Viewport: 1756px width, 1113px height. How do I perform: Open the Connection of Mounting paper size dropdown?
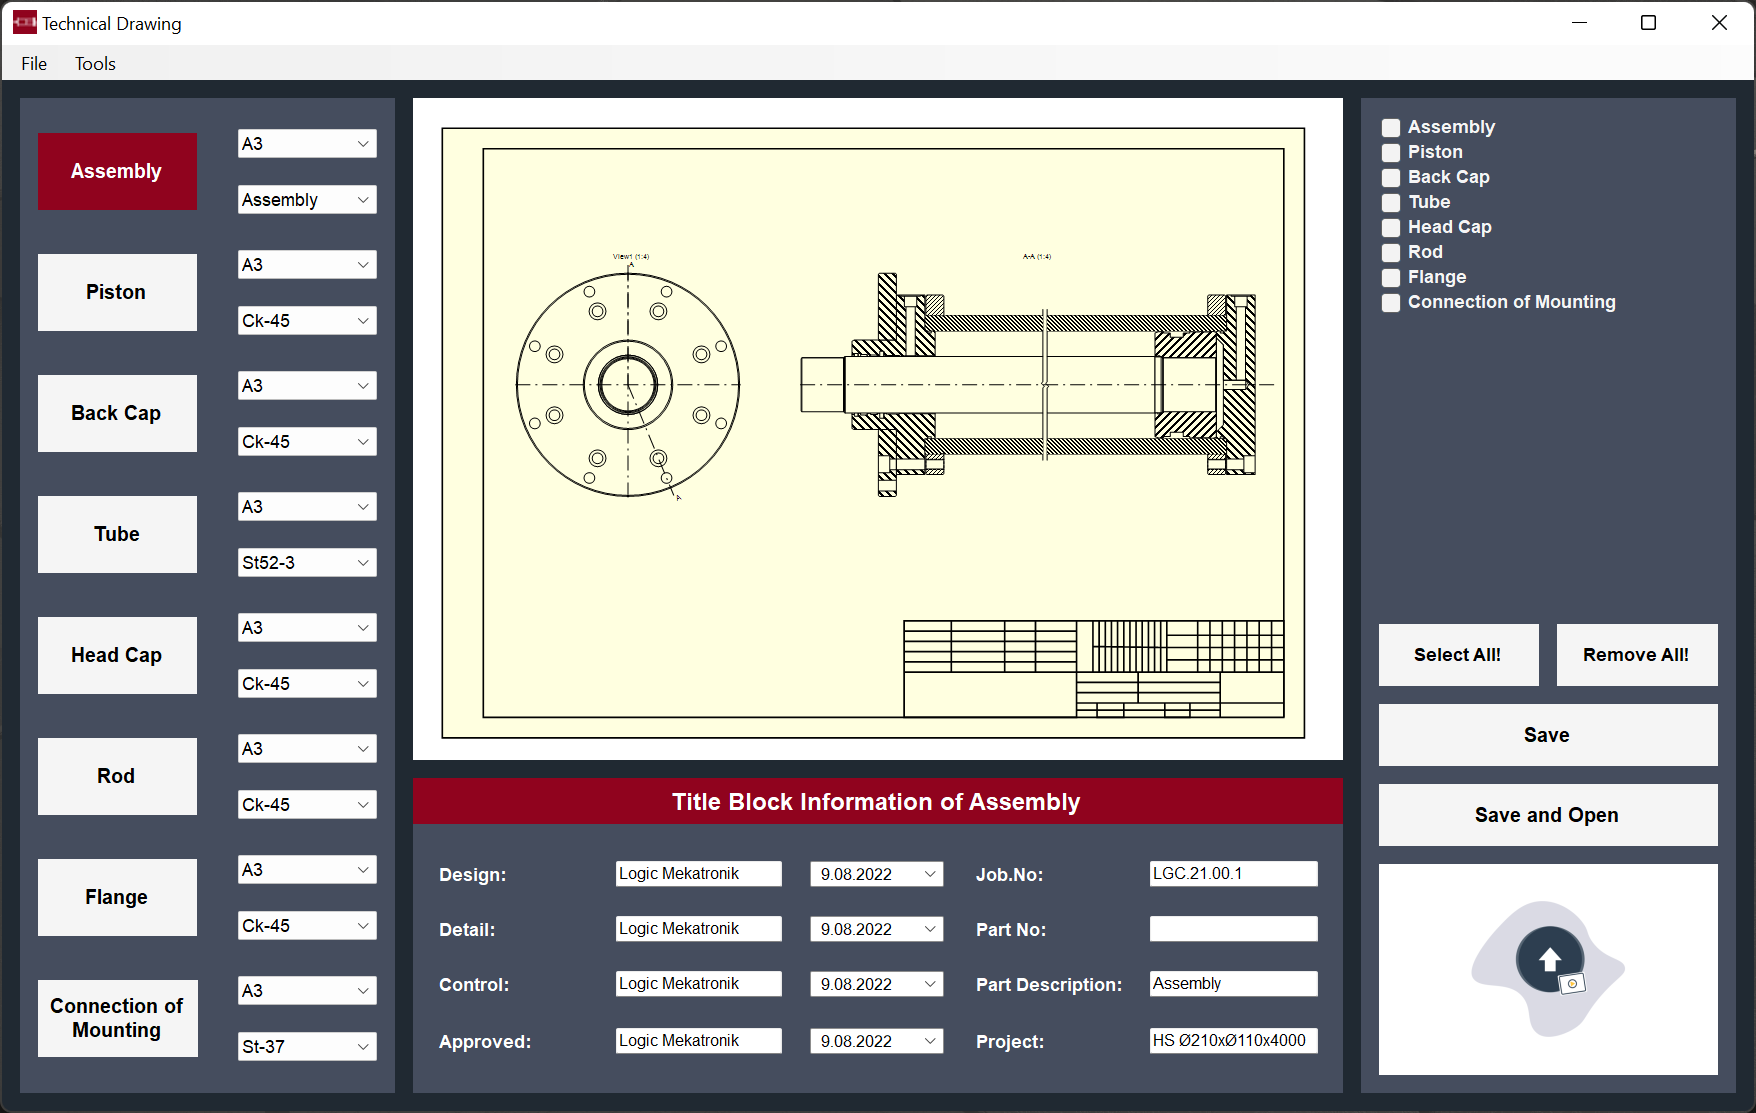pyautogui.click(x=307, y=991)
